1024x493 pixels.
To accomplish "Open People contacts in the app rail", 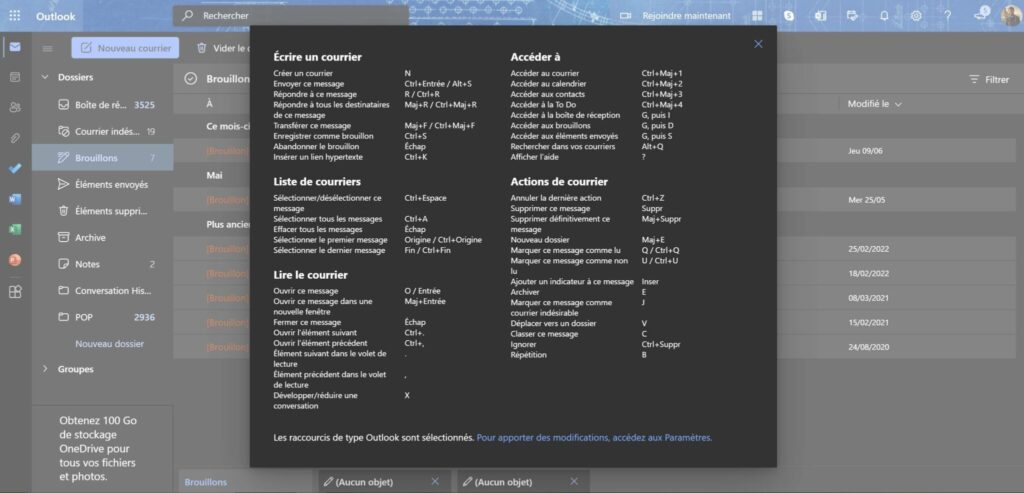I will click(x=15, y=108).
